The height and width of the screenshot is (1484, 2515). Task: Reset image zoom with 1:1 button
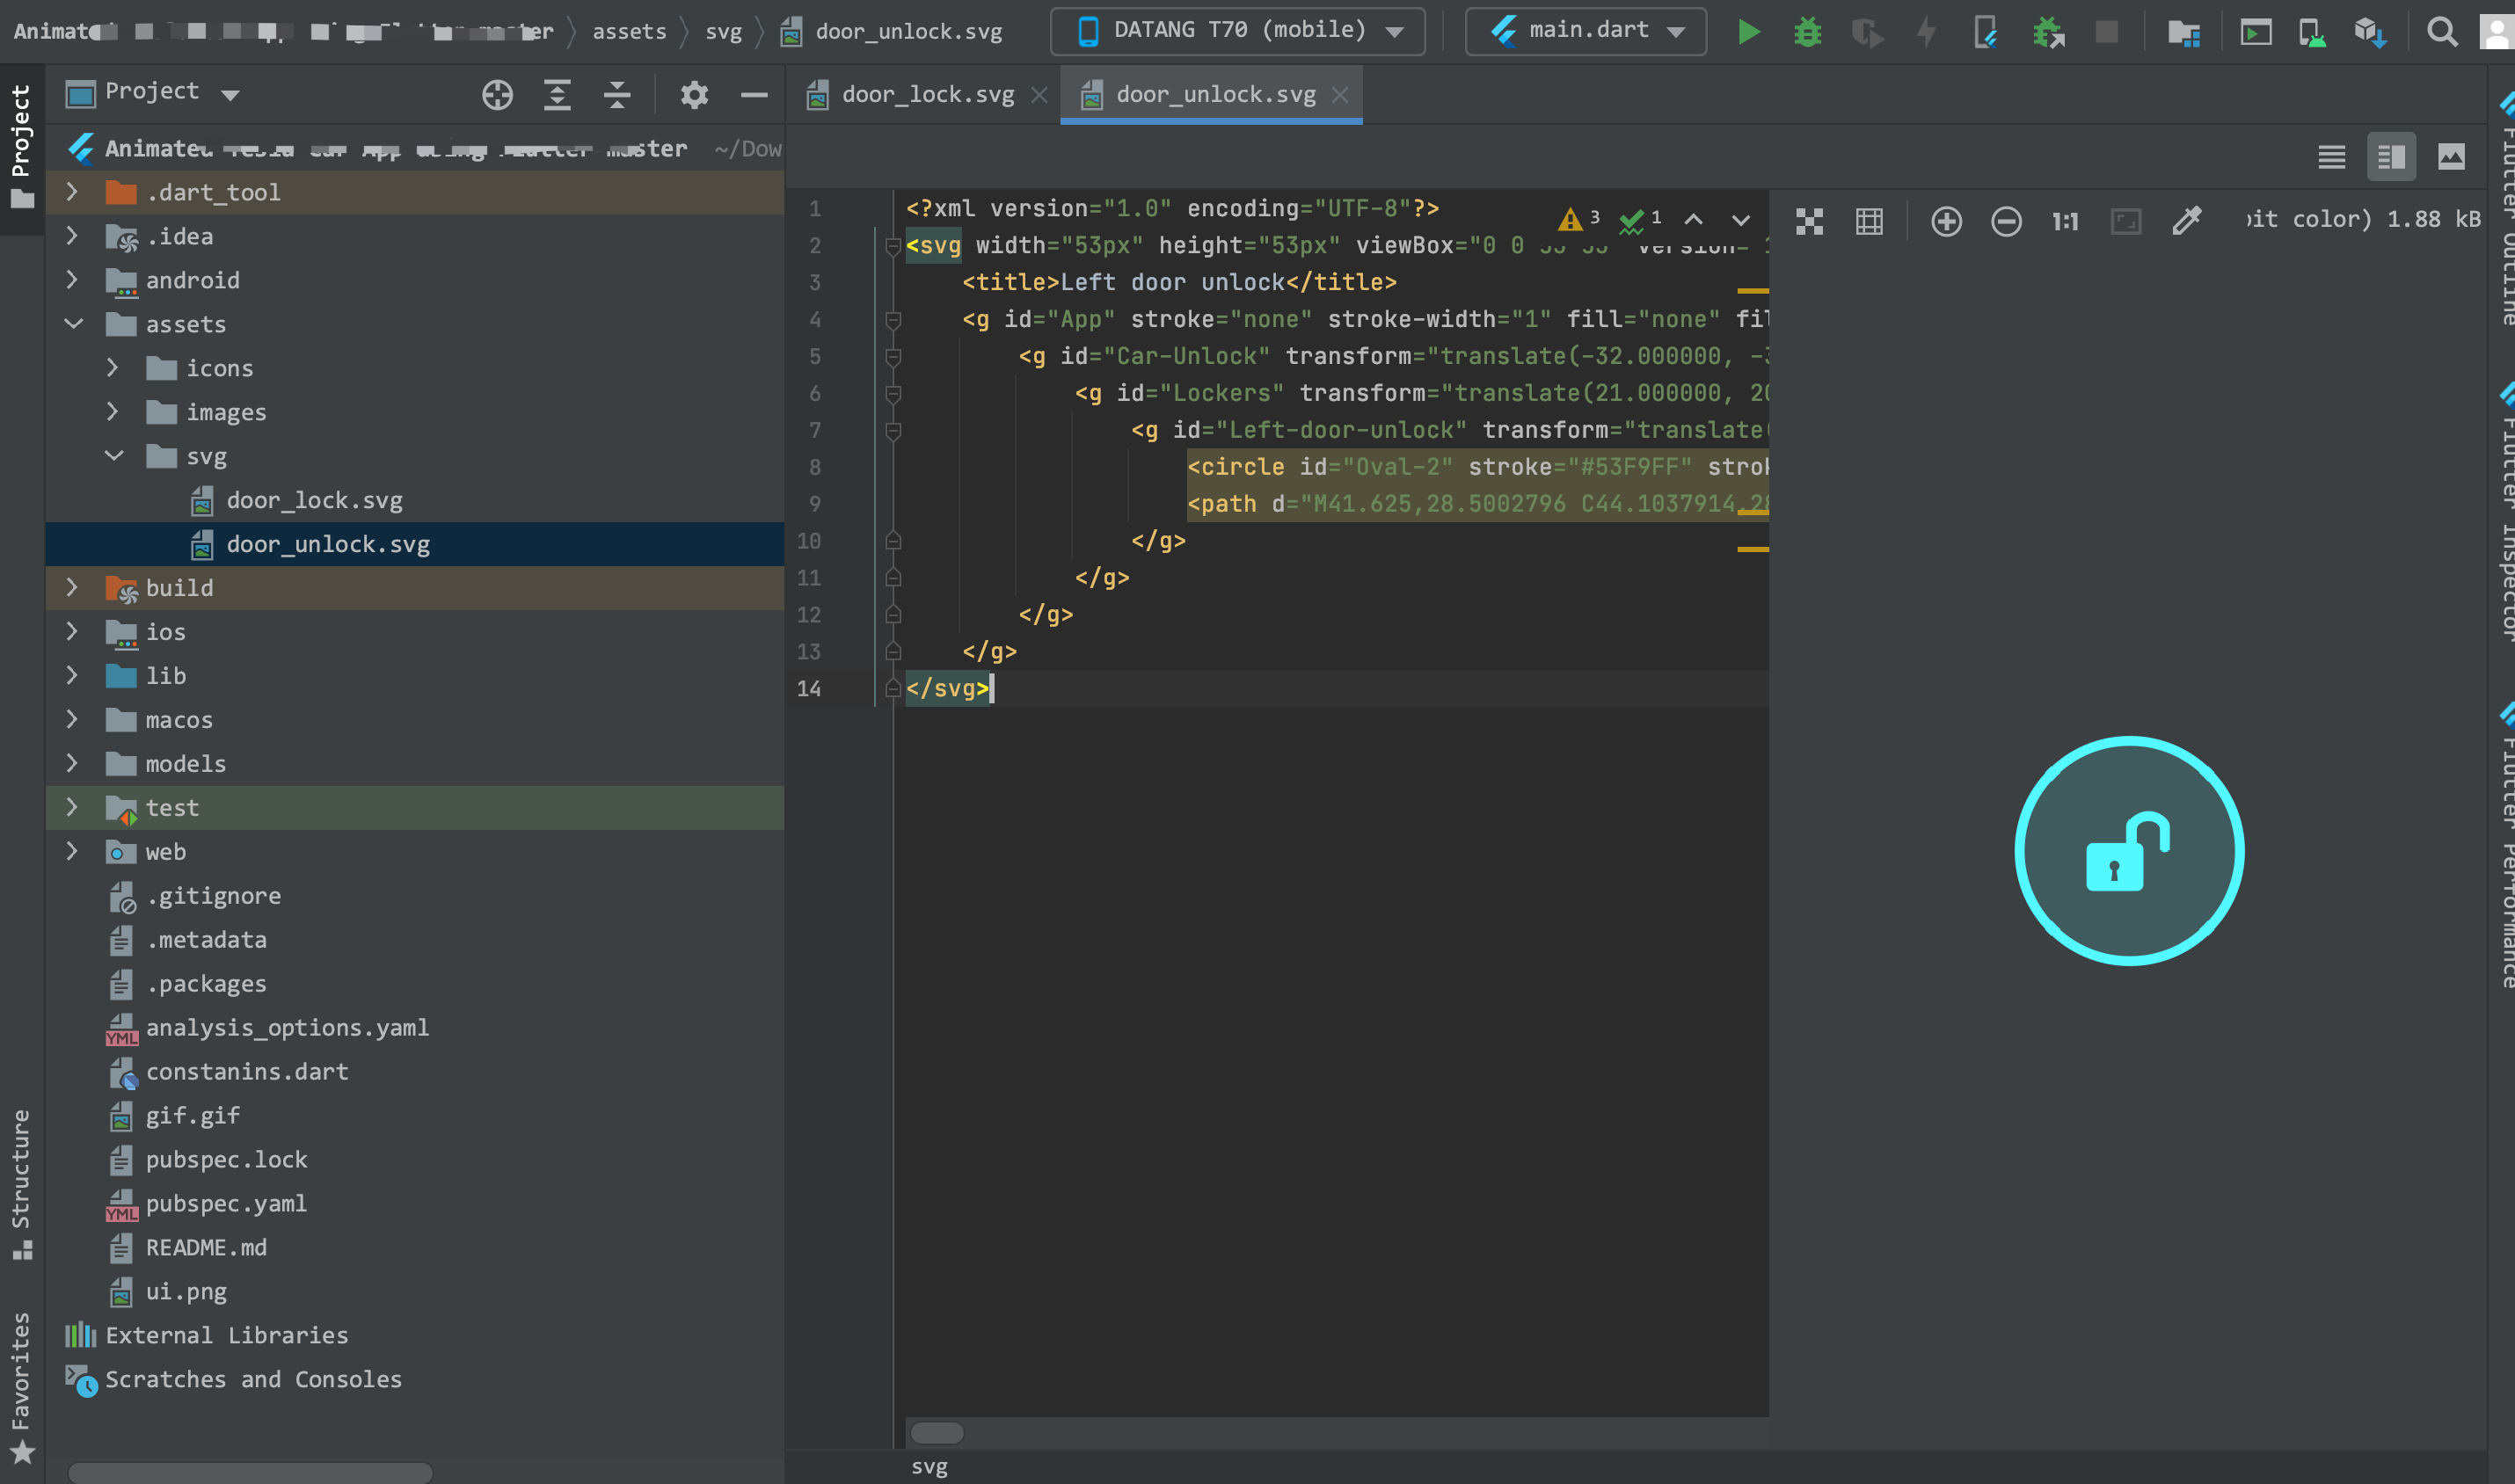pos(2065,221)
